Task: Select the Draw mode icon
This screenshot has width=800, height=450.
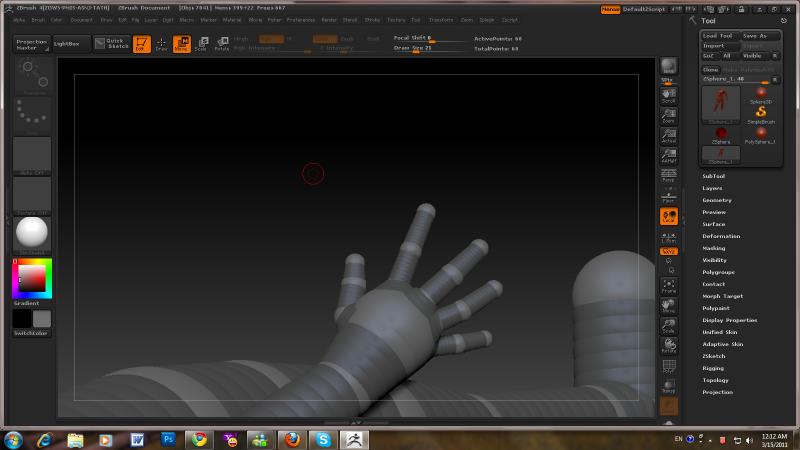Action: click(161, 44)
